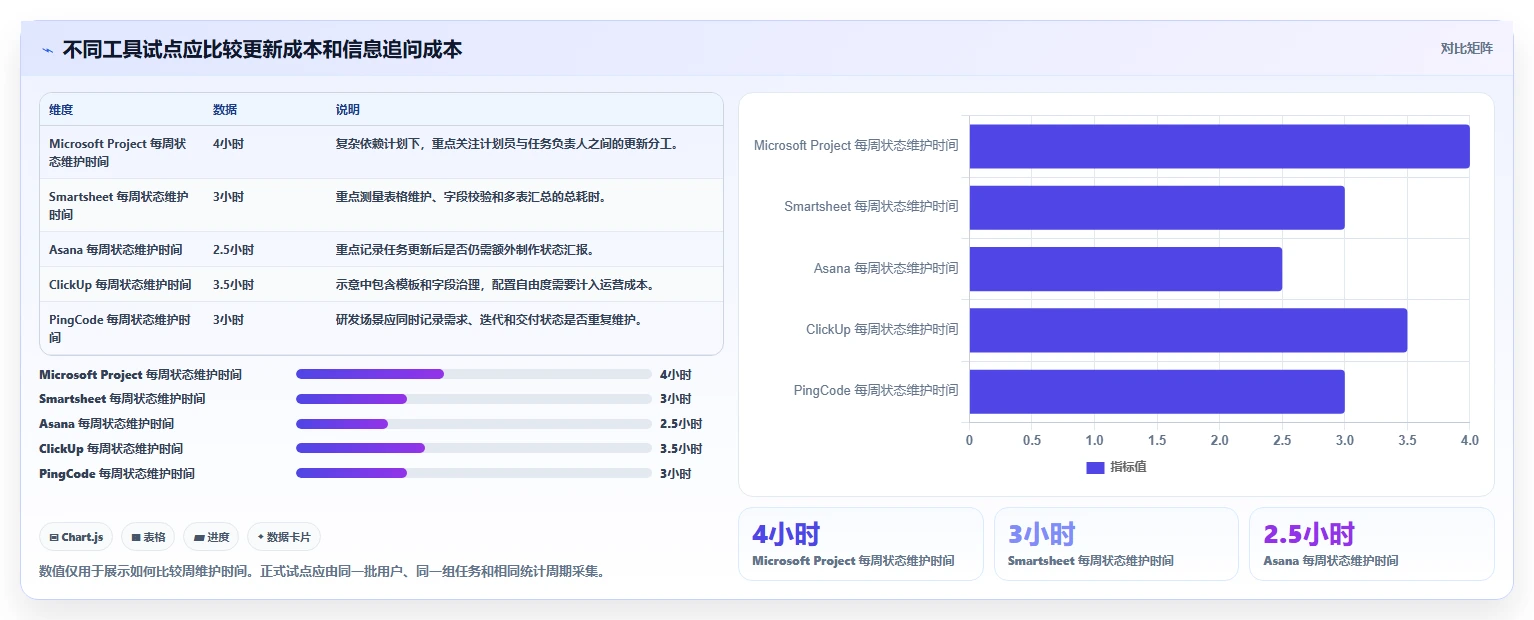Click the 对比矩阵 label in the header
The image size is (1534, 620).
pos(1466,49)
